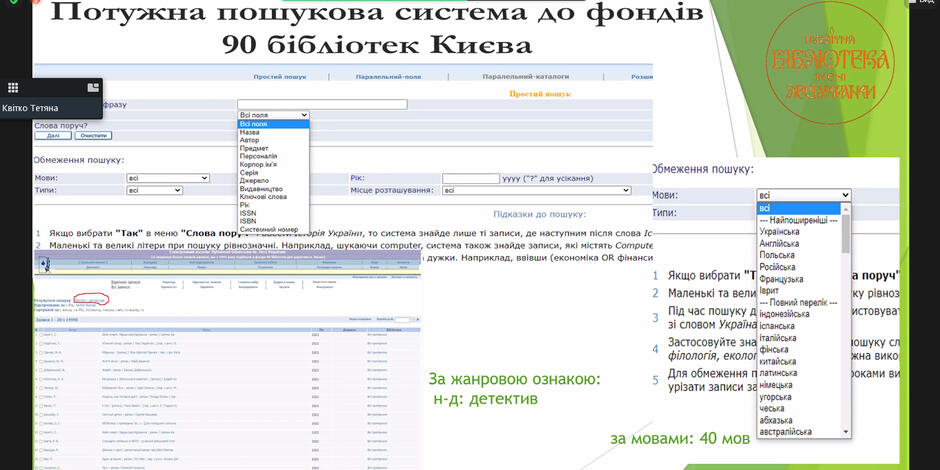Screen dimensions: 940x470
Task: Click the Zoom panel layout switch icon
Action: pyautogui.click(x=93, y=88)
